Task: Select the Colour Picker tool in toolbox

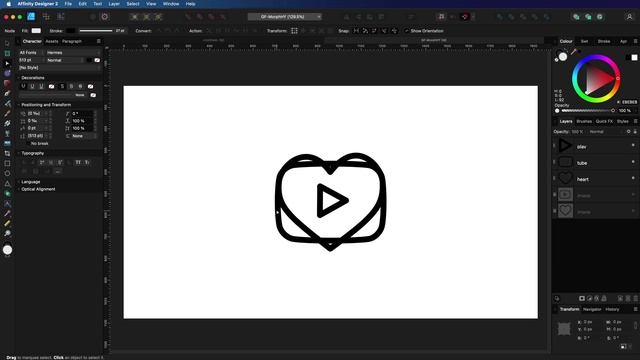Action: point(7,213)
